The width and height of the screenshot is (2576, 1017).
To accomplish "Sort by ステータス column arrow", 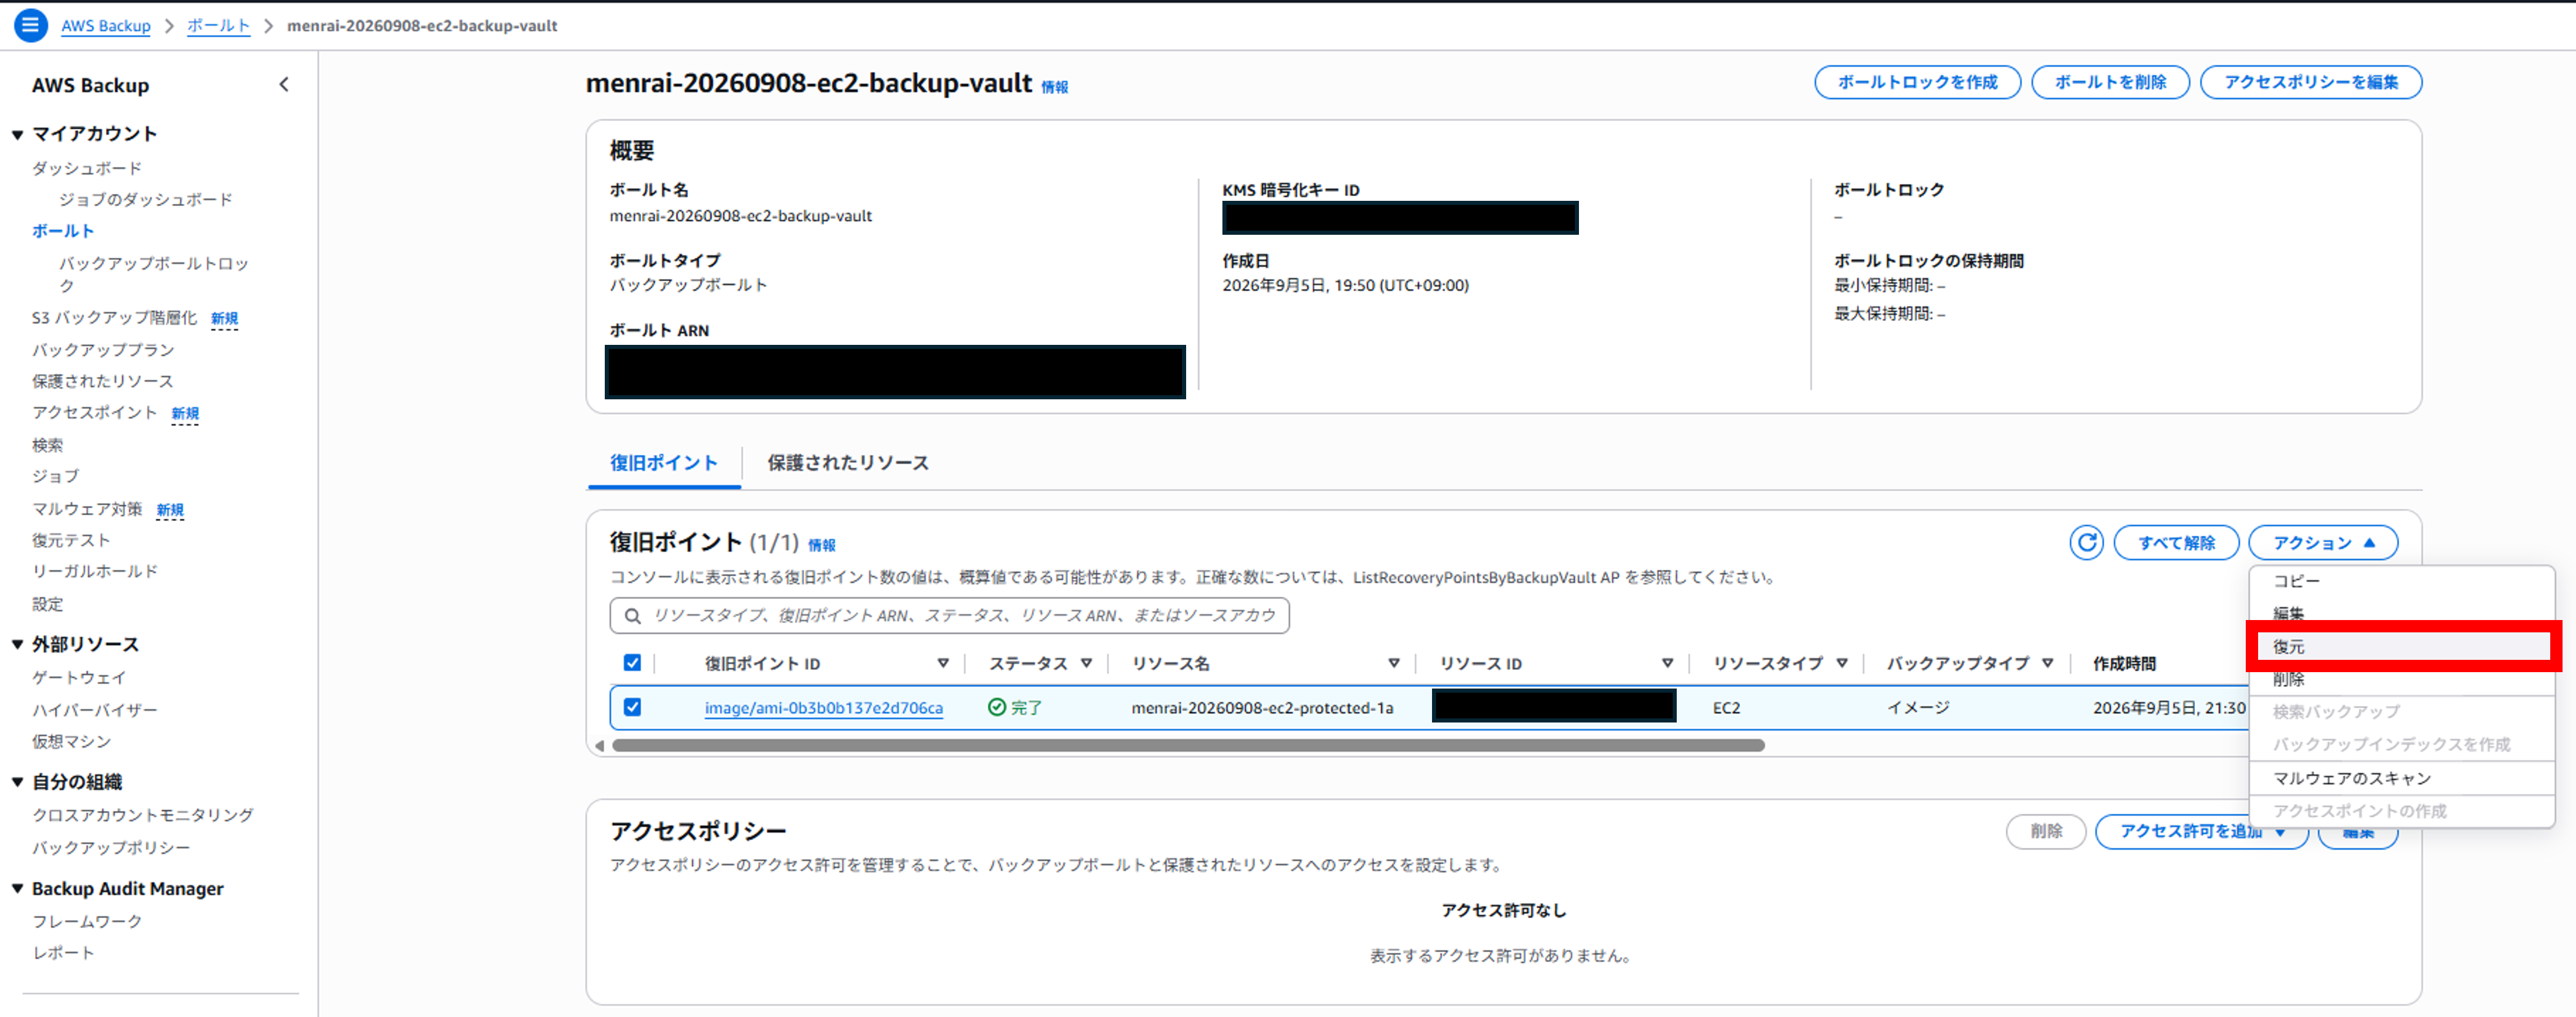I will tap(1086, 663).
